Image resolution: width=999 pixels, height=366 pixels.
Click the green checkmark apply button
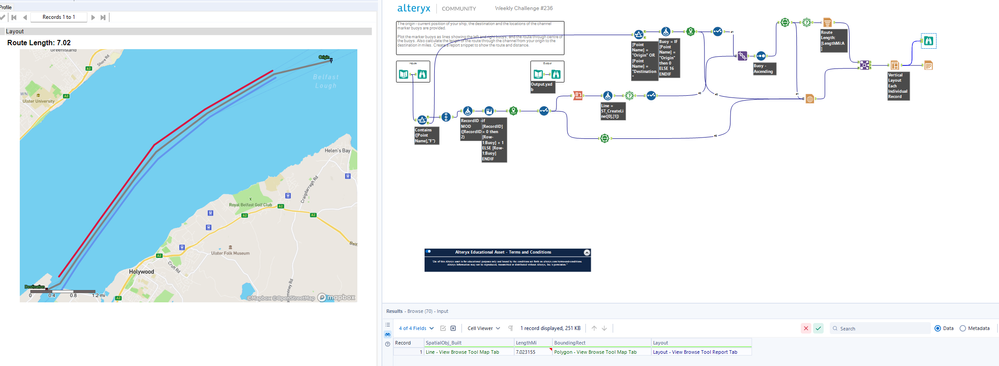(x=818, y=328)
